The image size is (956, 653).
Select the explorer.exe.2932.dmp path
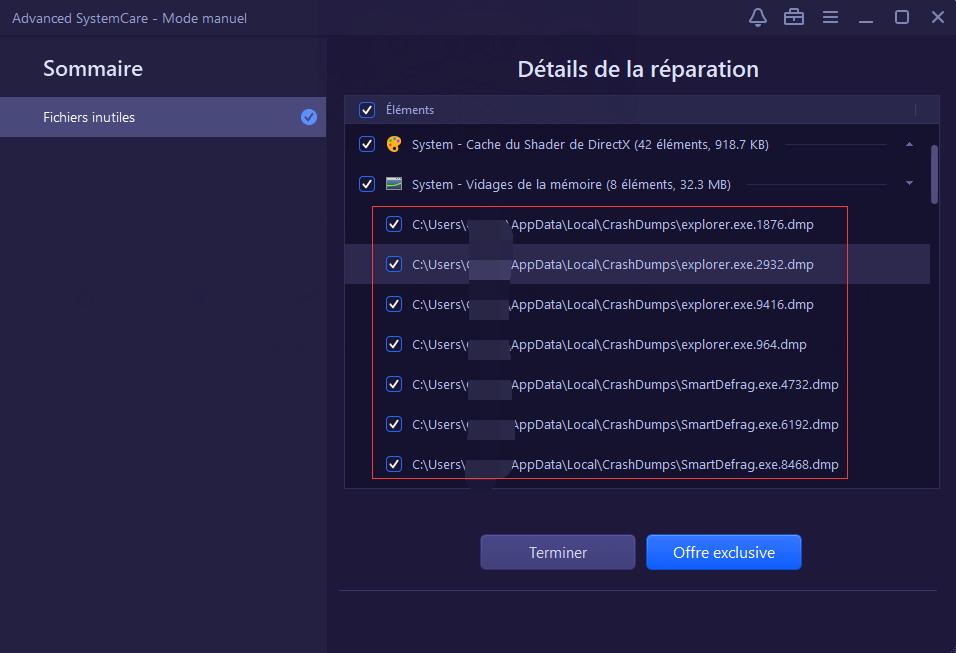coord(613,265)
